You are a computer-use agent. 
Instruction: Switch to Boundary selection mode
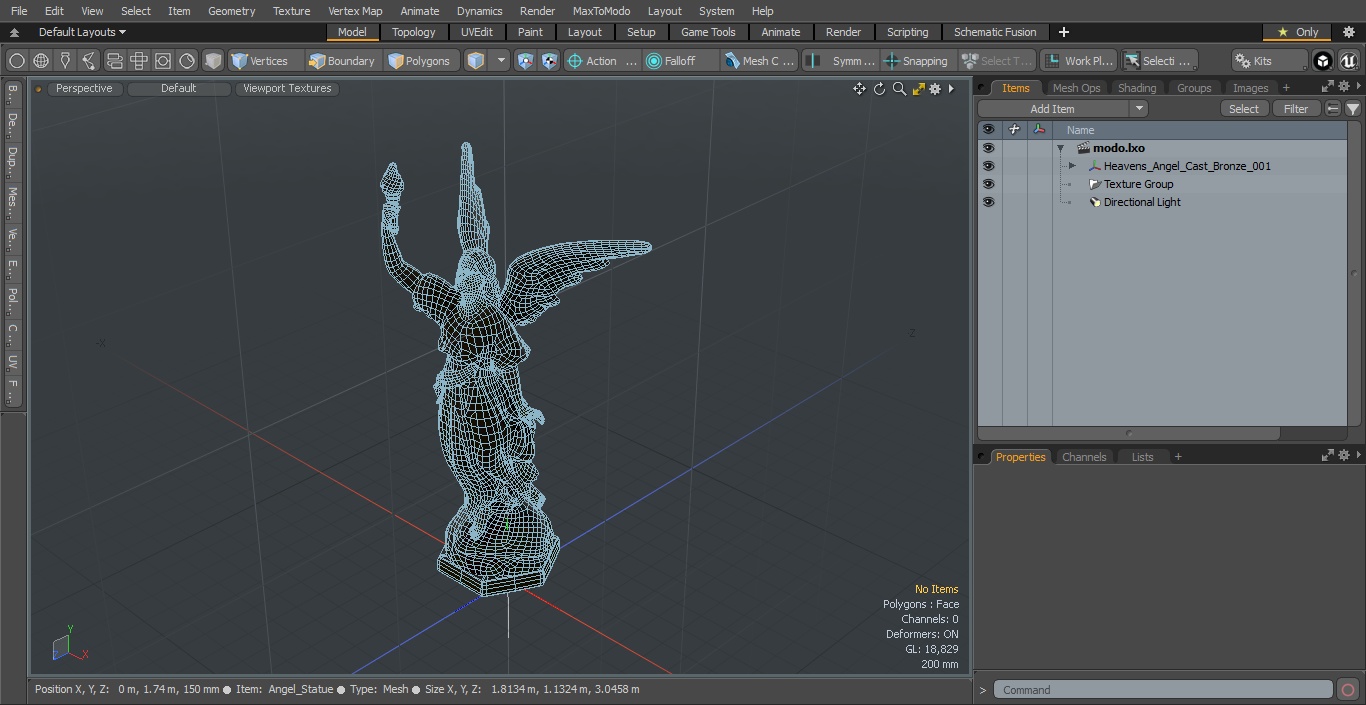pyautogui.click(x=342, y=61)
